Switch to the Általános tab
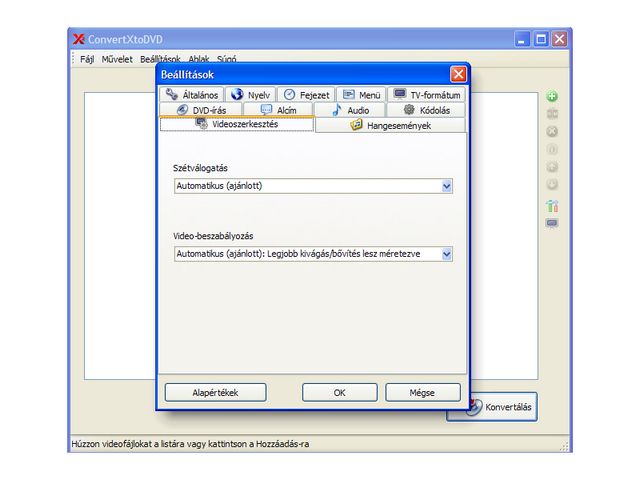Viewport: 640px width, 480px height. [x=192, y=95]
